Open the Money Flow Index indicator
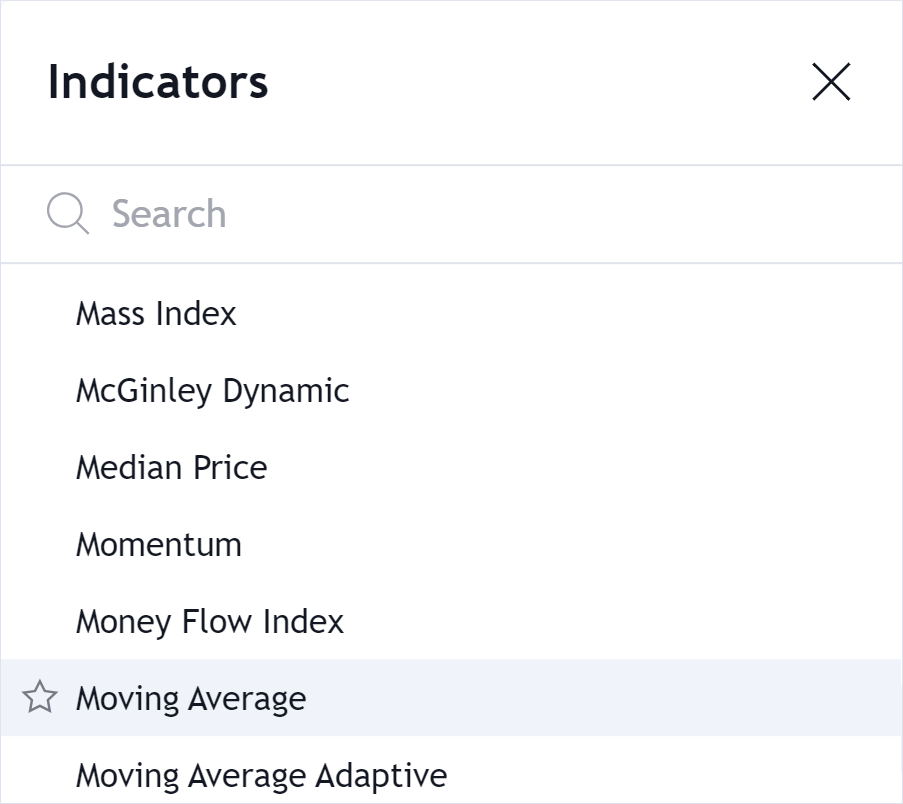Viewport: 903px width, 804px height. coord(210,621)
